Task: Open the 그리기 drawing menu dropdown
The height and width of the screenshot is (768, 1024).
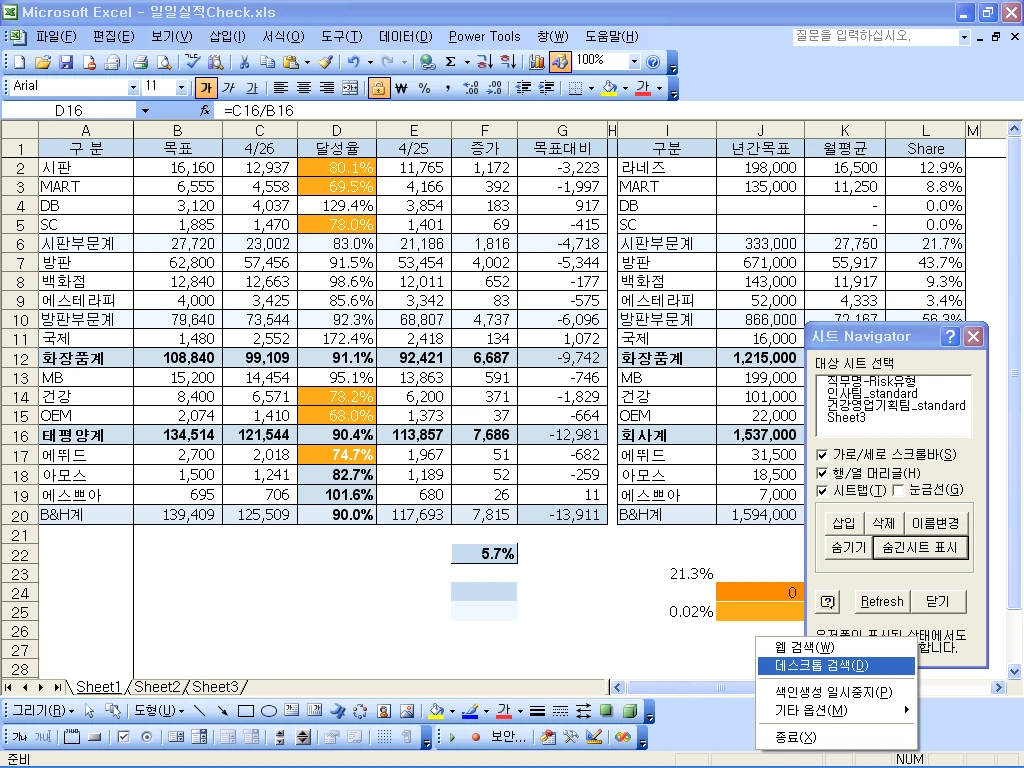Action: tap(43, 711)
